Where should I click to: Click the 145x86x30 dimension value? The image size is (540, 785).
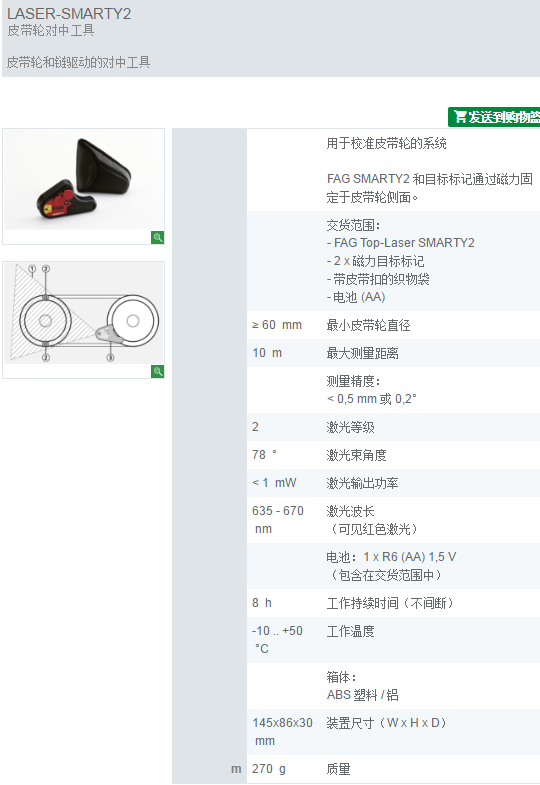[282, 723]
